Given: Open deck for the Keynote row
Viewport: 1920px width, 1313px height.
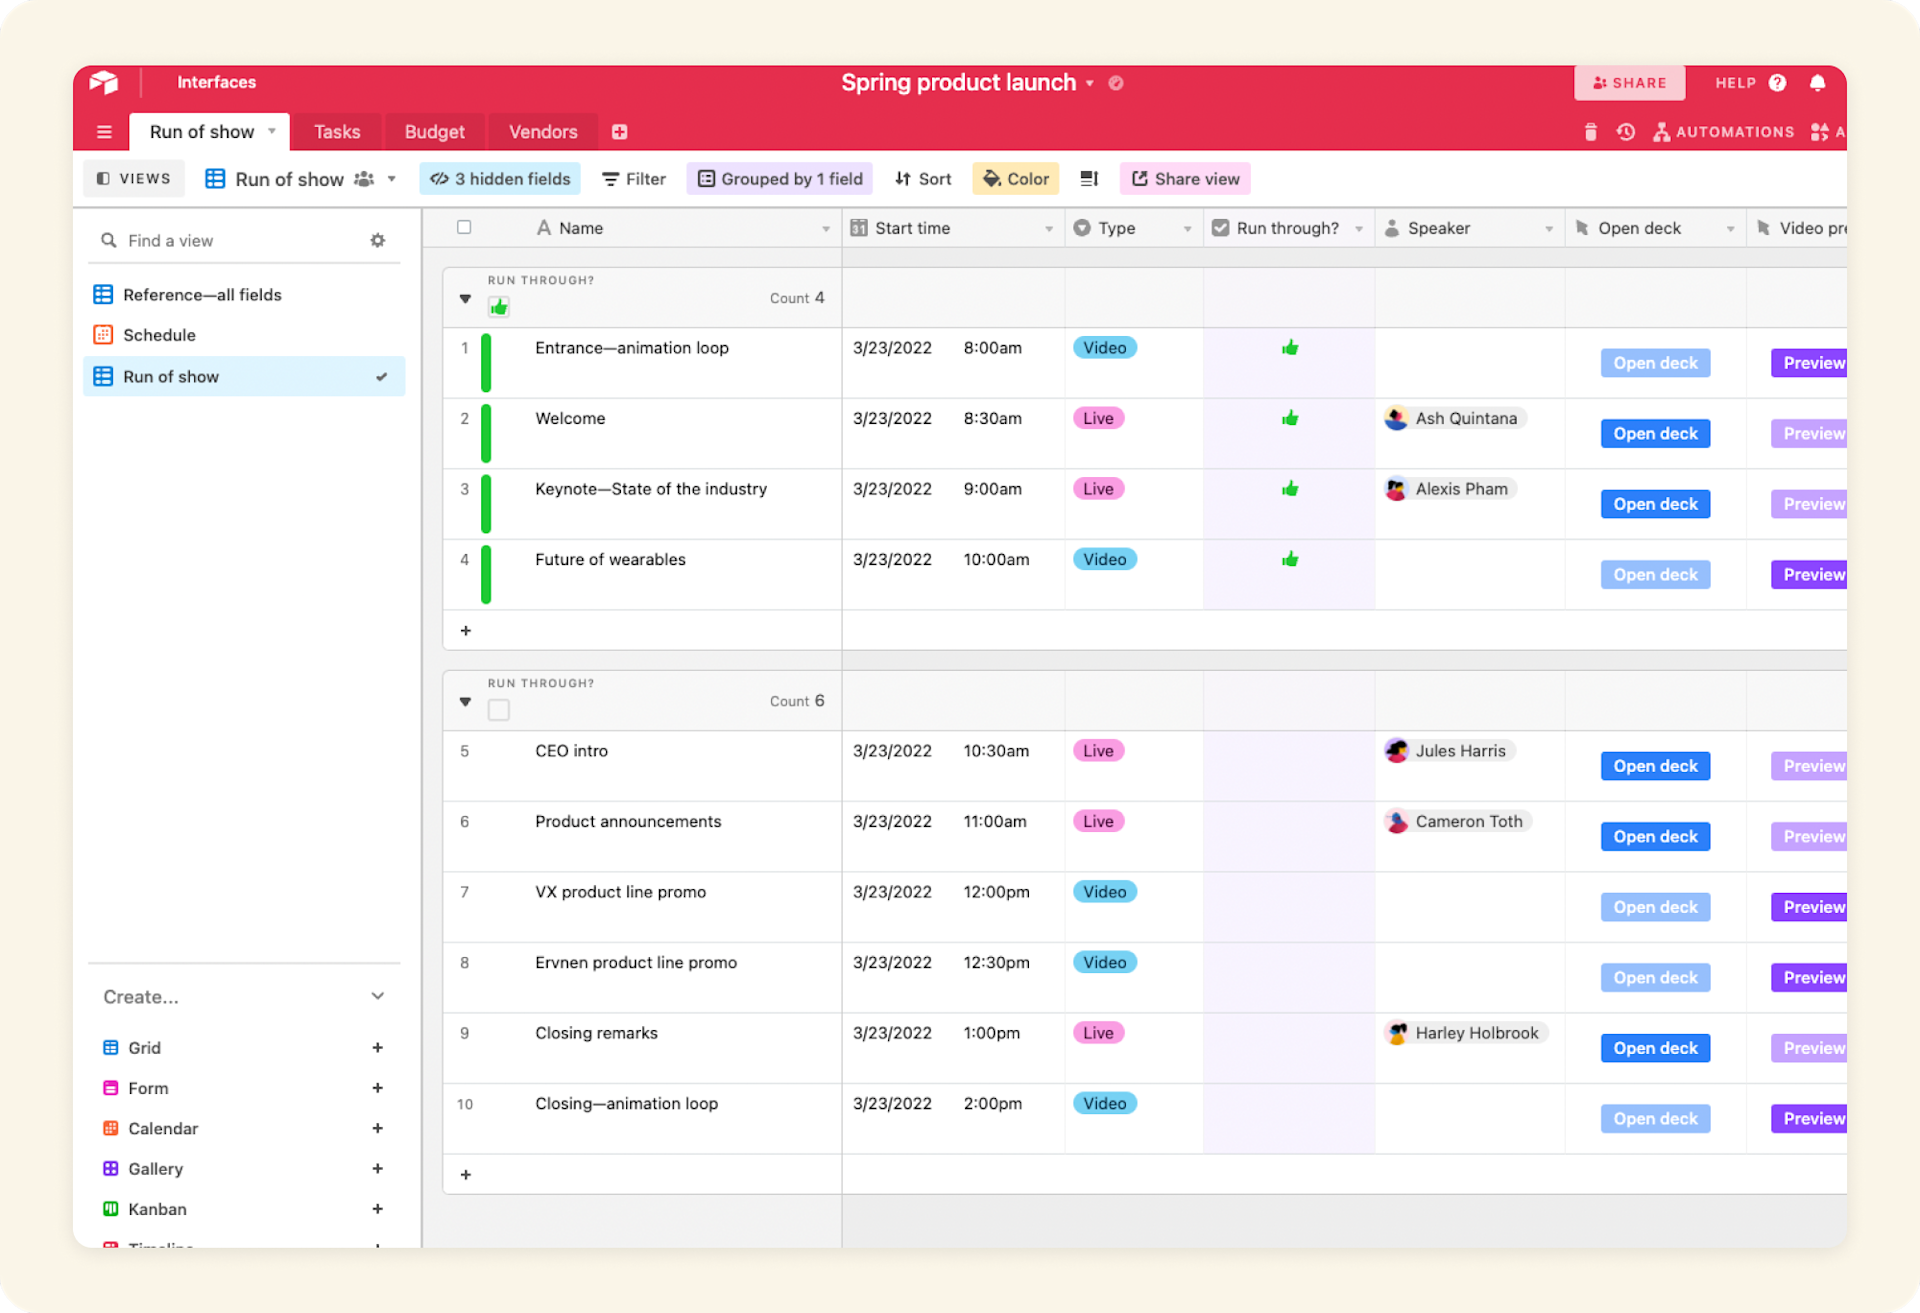Looking at the screenshot, I should [x=1654, y=503].
